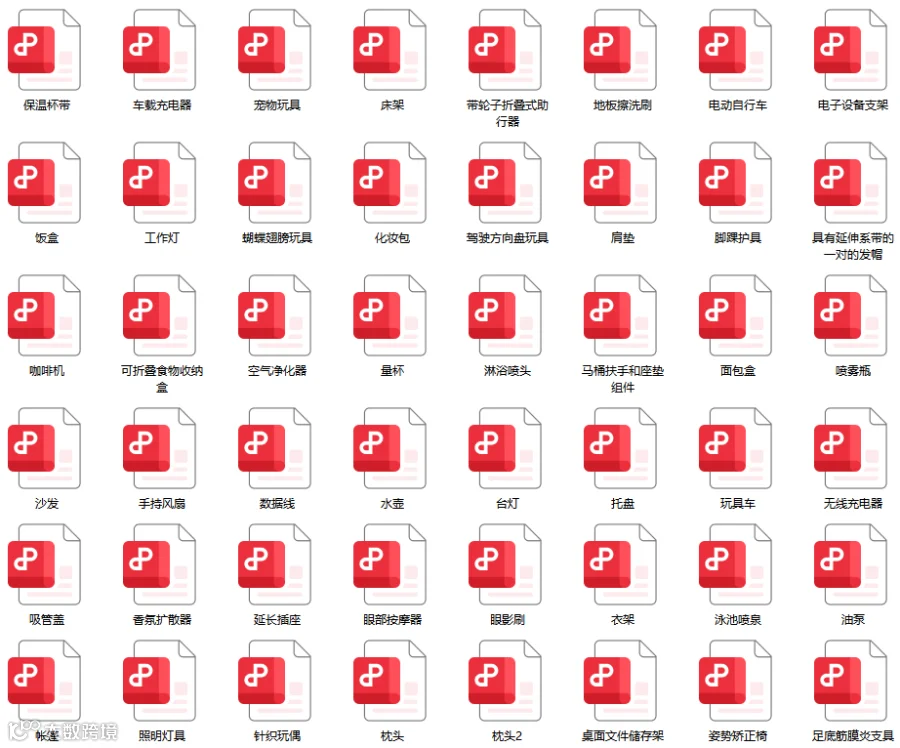Select the 地板擦洗刷 file icon
The height and width of the screenshot is (748, 900).
[620, 50]
